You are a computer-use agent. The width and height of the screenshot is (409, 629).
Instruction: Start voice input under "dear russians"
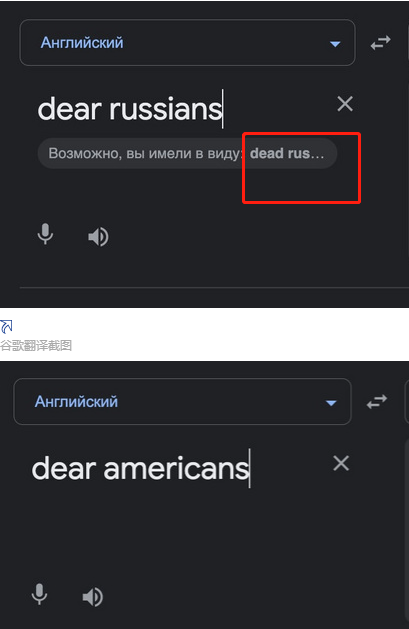(x=45, y=234)
